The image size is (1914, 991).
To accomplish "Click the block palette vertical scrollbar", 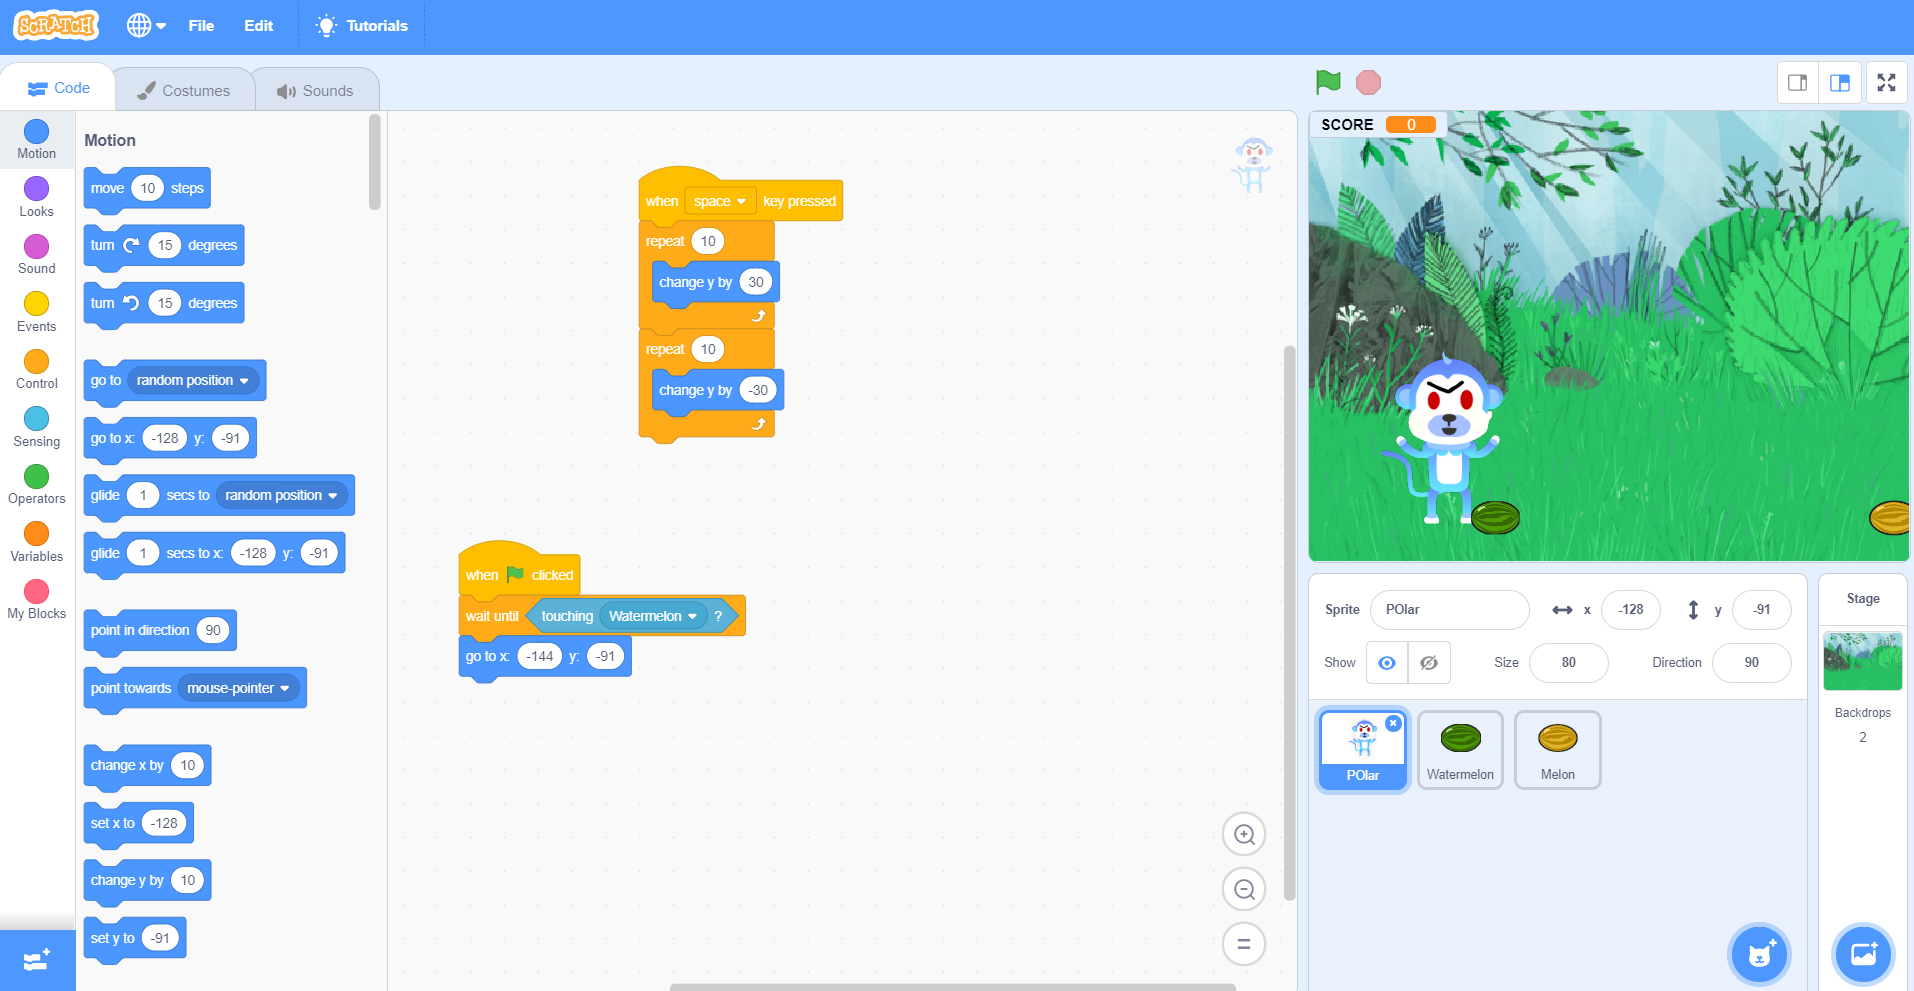I will 375,163.
